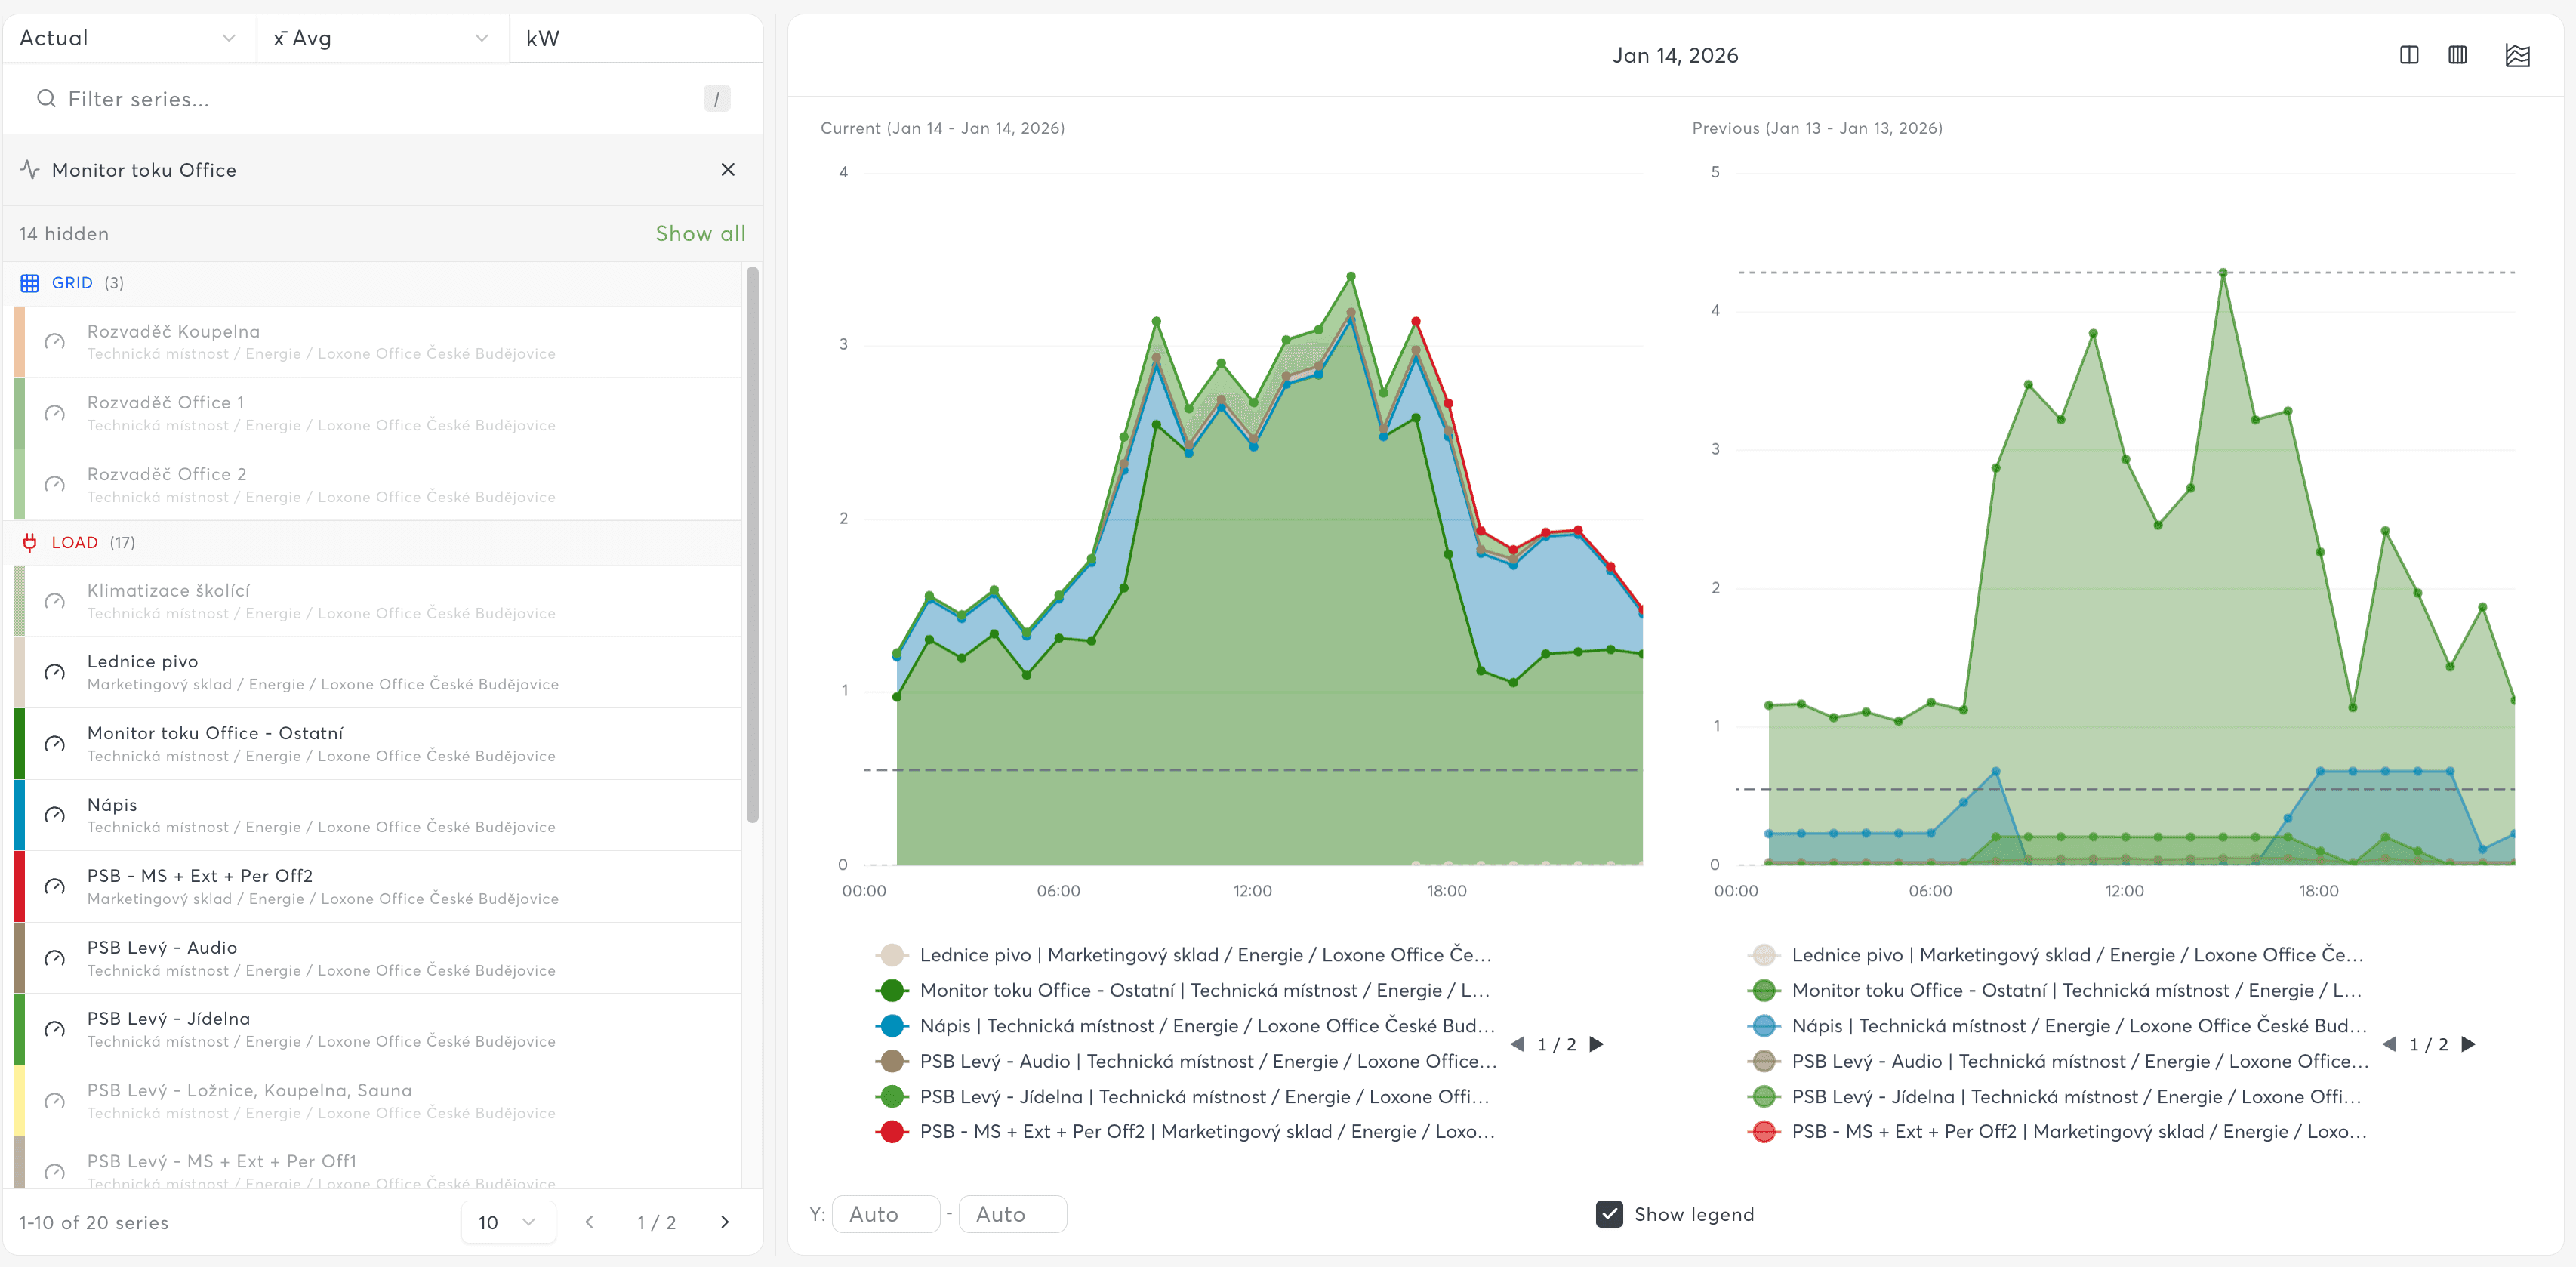Toggle PSB Levý - Audio in Current legend
The image size is (2576, 1267).
click(x=1186, y=1061)
